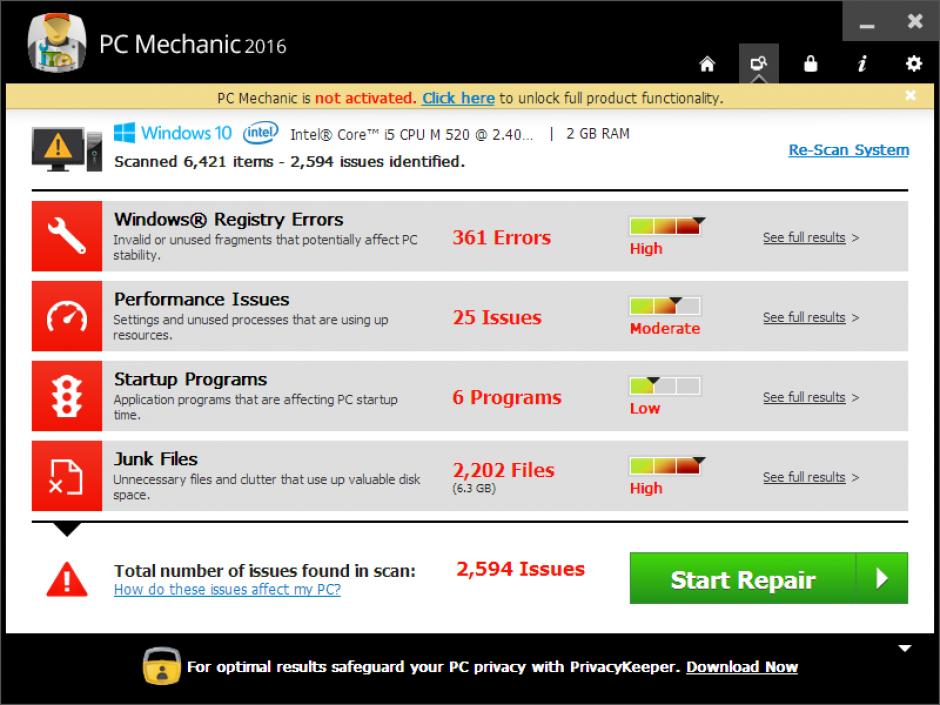
Task: Click '2 GB RAM' text
Action: pyautogui.click(x=598, y=134)
